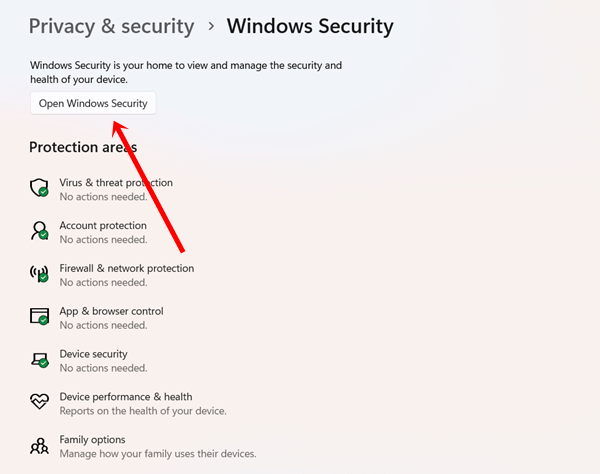Image resolution: width=600 pixels, height=474 pixels.
Task: Click the App & browser control window icon
Action: point(40,317)
